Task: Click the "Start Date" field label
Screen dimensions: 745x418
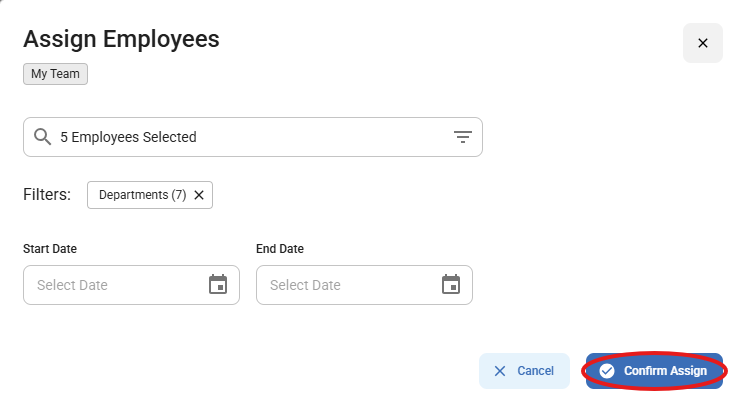Action: (x=50, y=249)
